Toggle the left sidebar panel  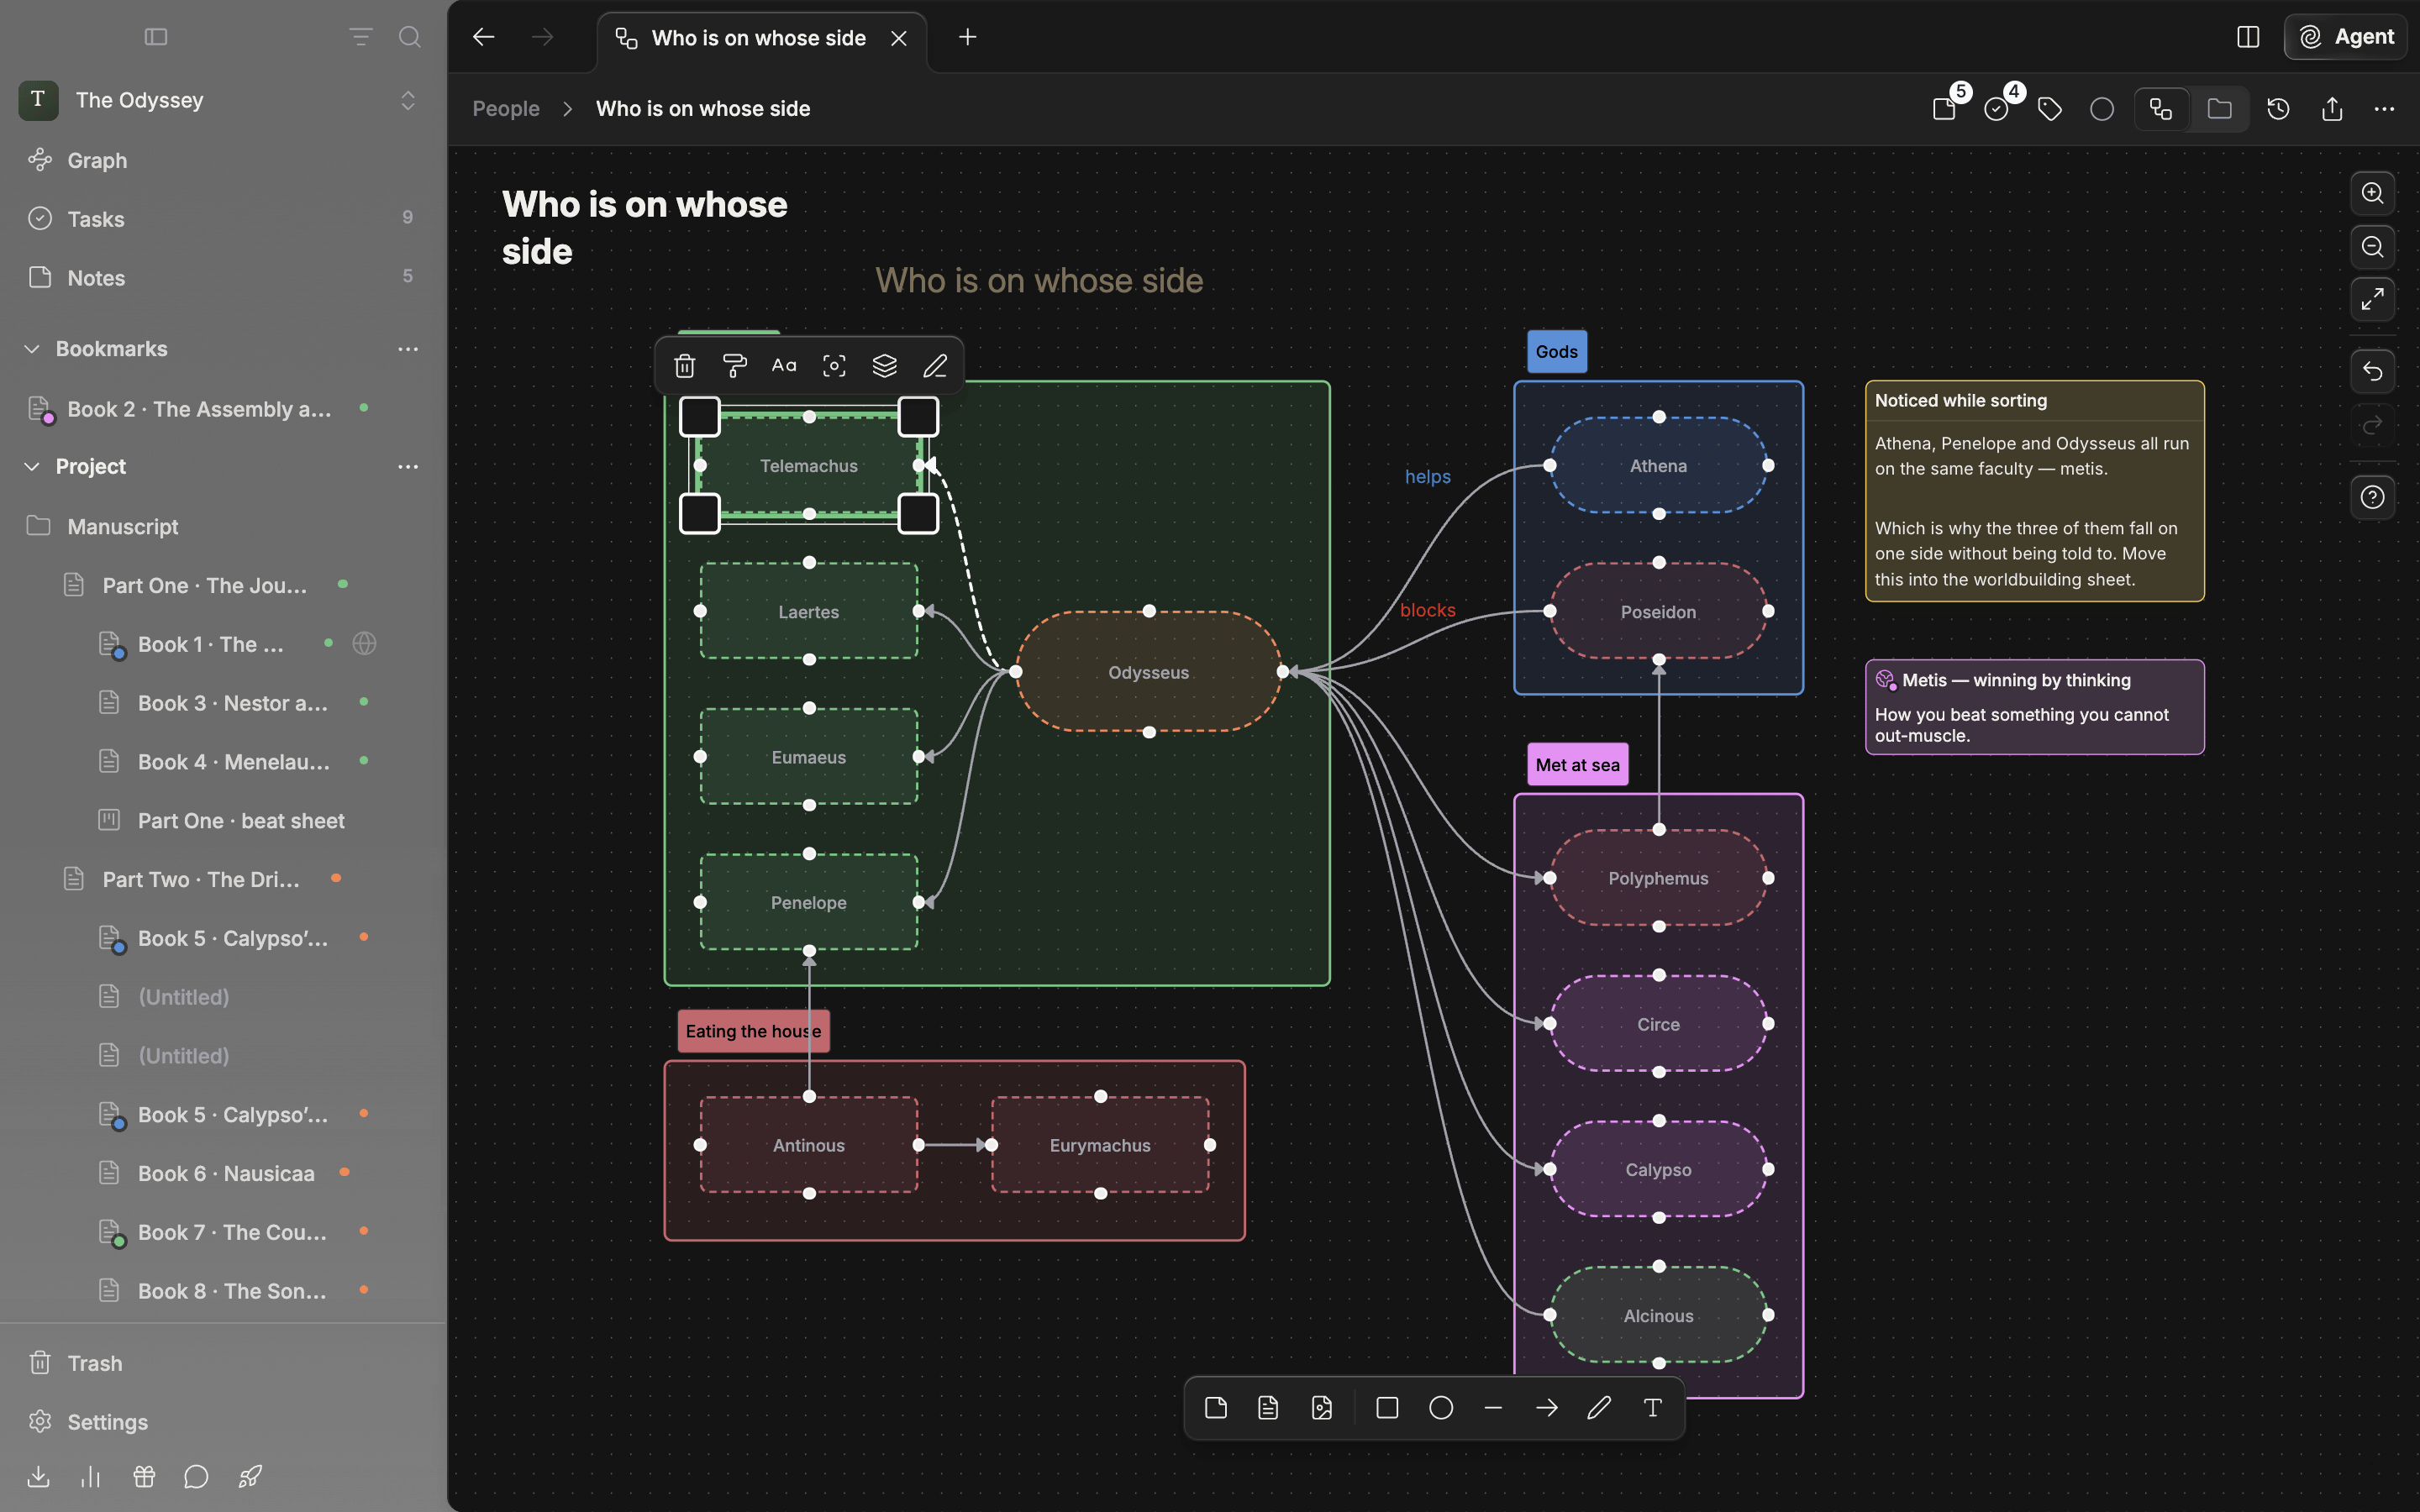point(156,37)
